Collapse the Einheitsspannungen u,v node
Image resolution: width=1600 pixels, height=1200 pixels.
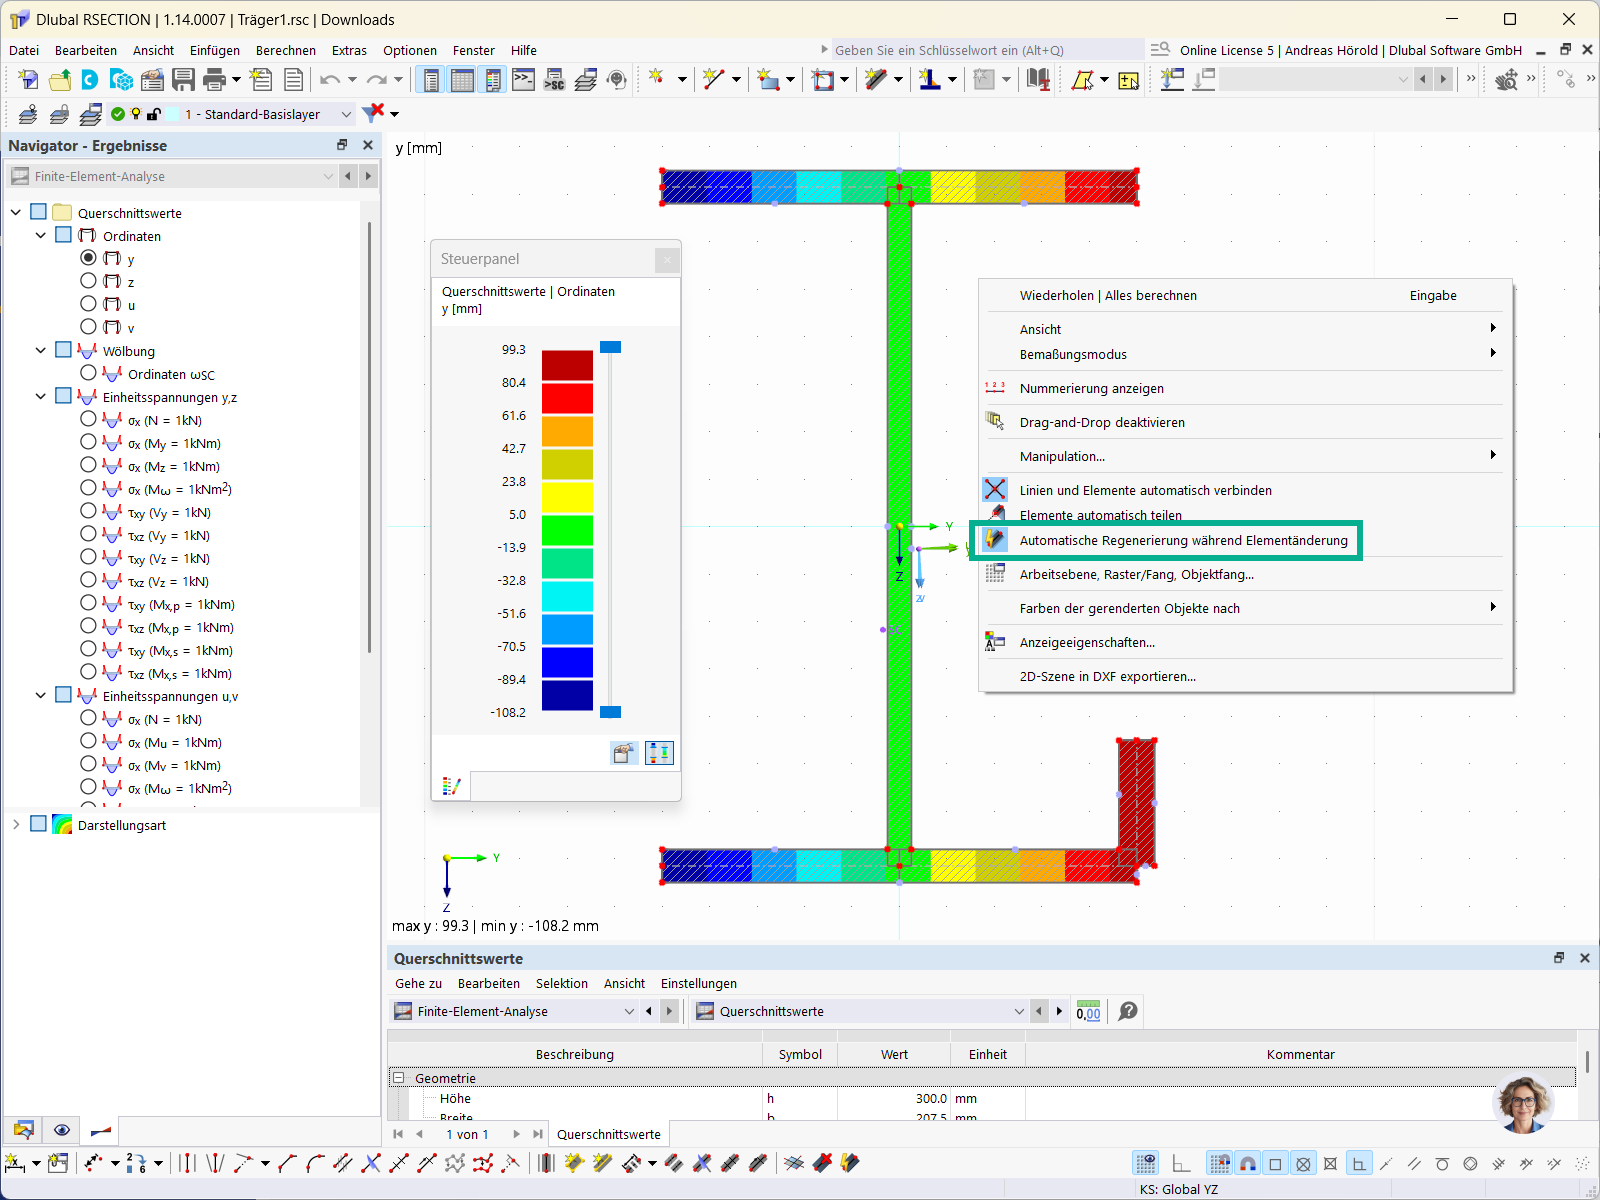click(x=41, y=696)
